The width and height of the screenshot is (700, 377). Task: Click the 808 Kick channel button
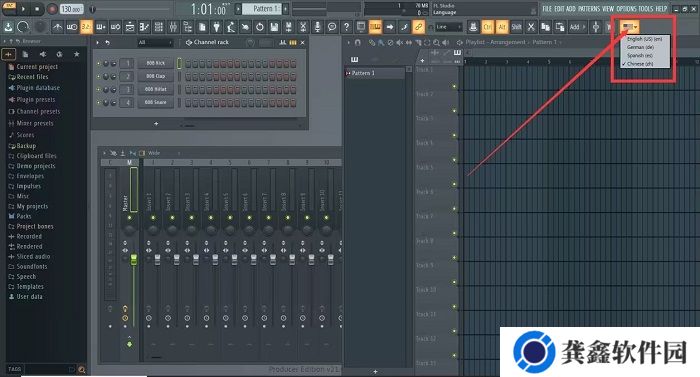[x=155, y=63]
